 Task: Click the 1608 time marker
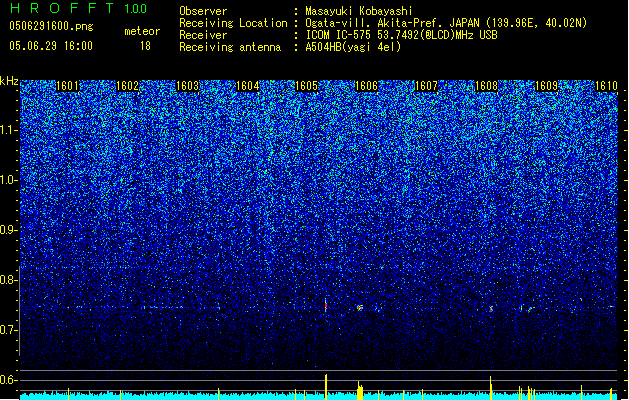pos(486,86)
